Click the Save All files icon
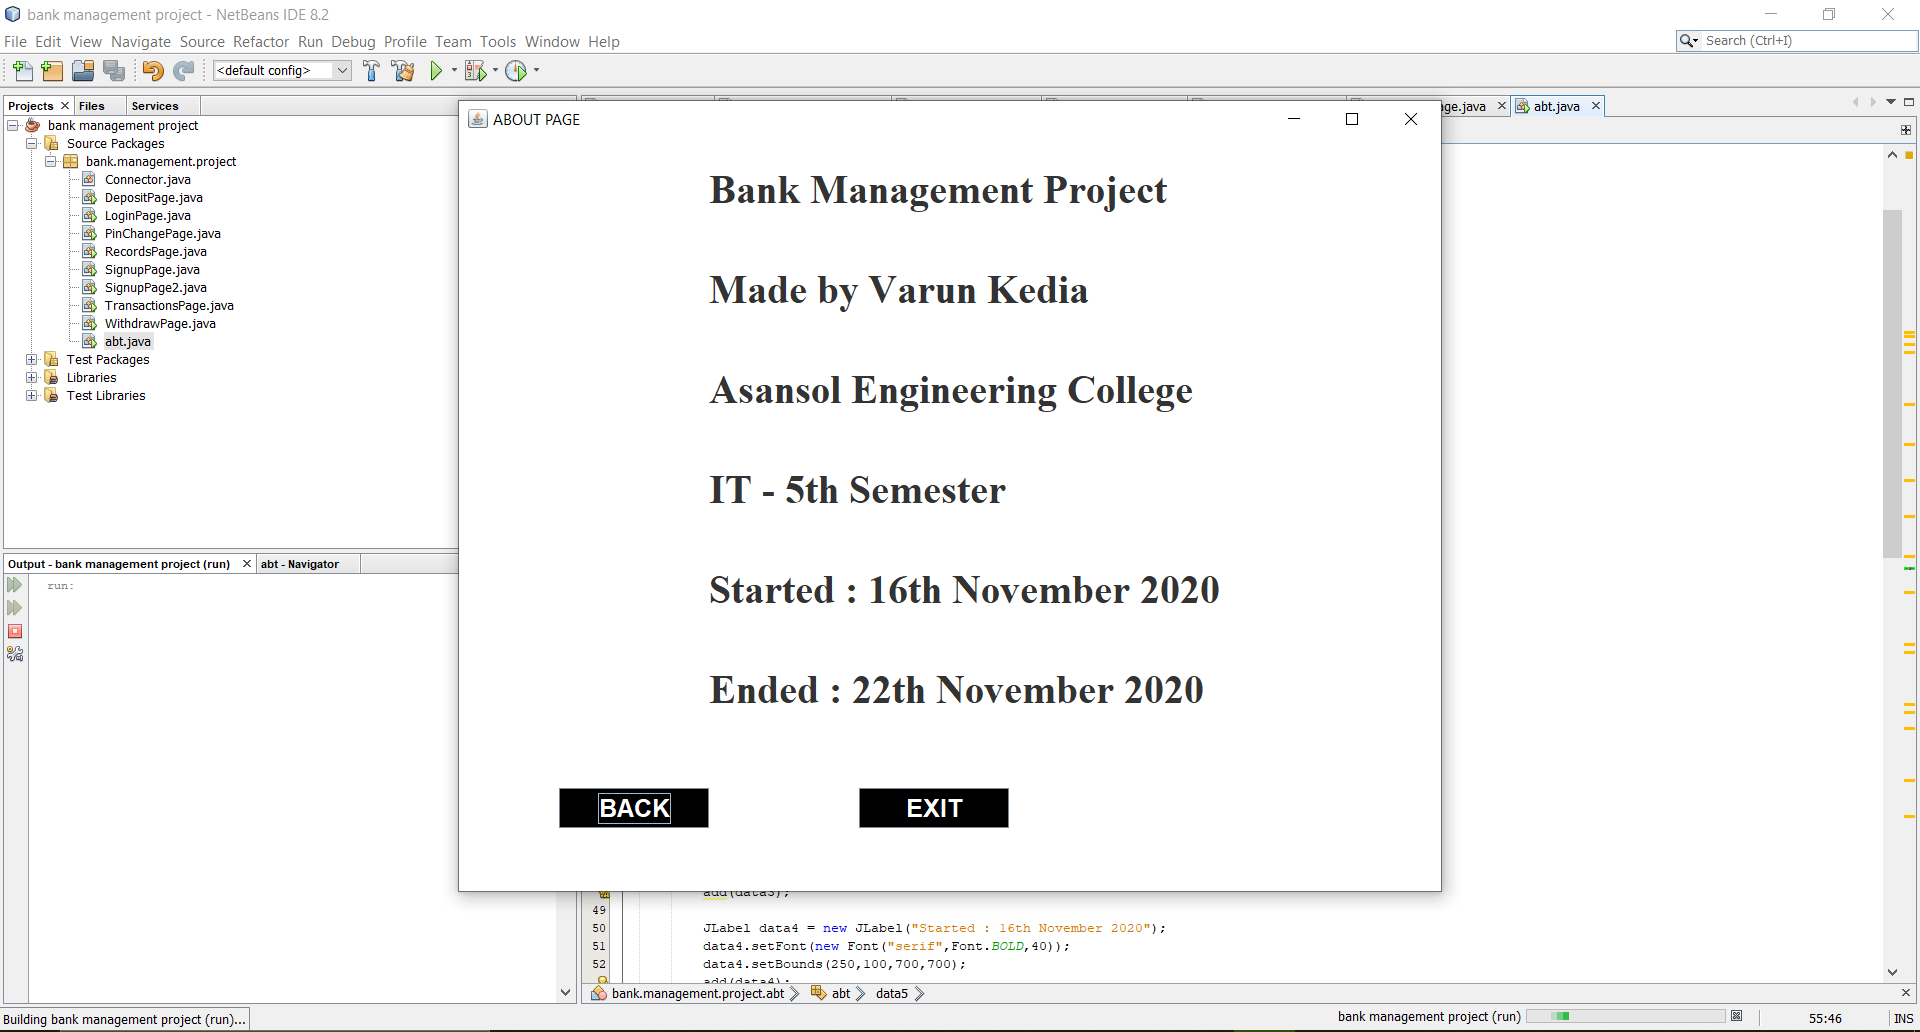This screenshot has height=1032, width=1920. pyautogui.click(x=114, y=70)
